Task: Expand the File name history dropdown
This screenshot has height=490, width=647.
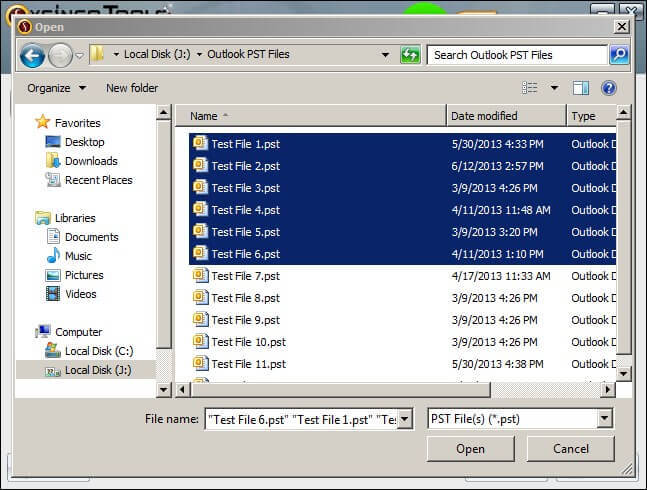Action: pyautogui.click(x=404, y=420)
